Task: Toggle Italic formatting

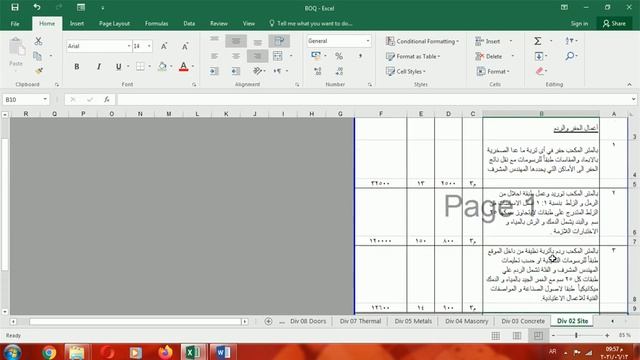Action: 98,66
